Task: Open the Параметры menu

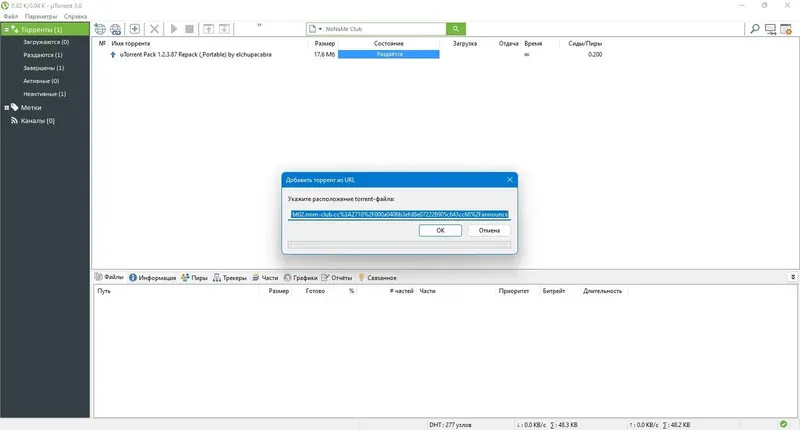Action: pos(41,16)
